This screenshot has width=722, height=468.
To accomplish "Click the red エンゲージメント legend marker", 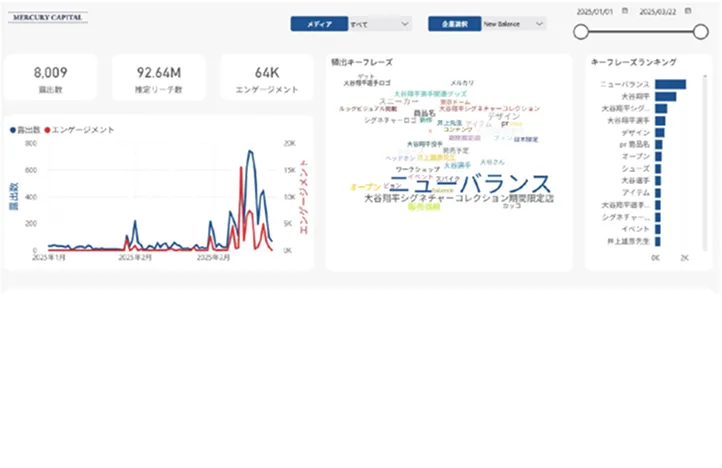I will [47, 130].
